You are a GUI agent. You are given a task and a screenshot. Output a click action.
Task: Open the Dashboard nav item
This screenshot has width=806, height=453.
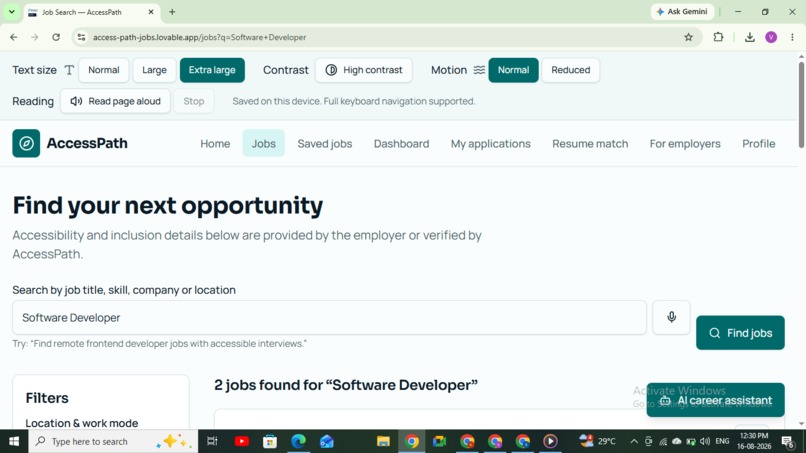pos(401,143)
